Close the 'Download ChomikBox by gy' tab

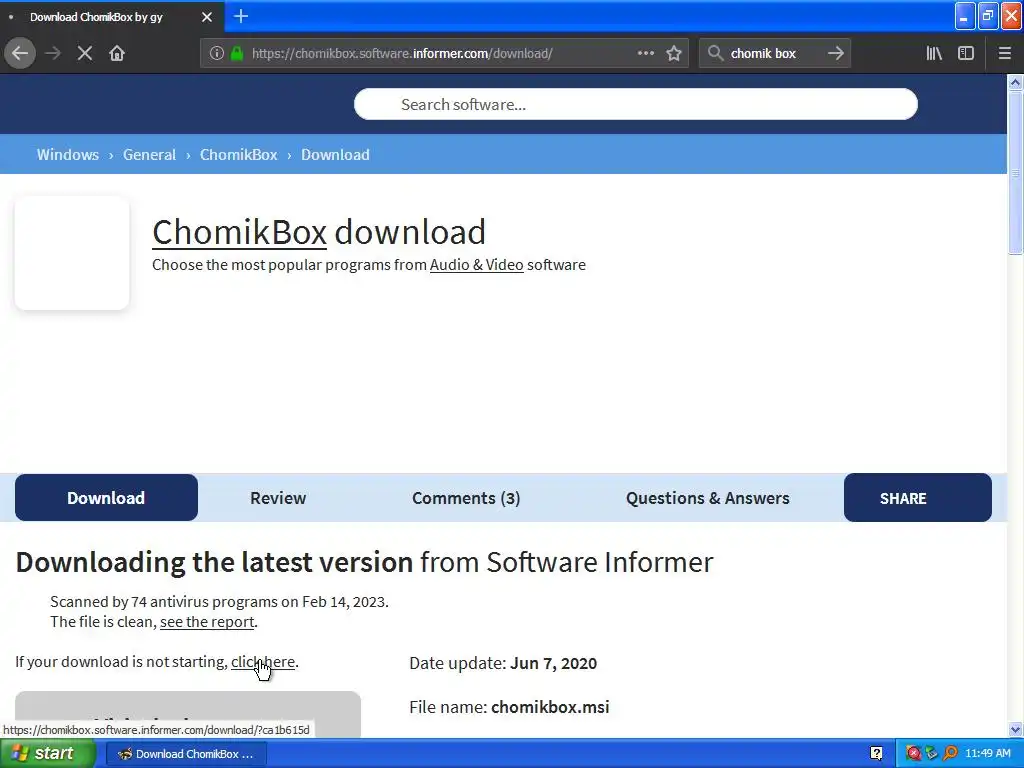[207, 17]
